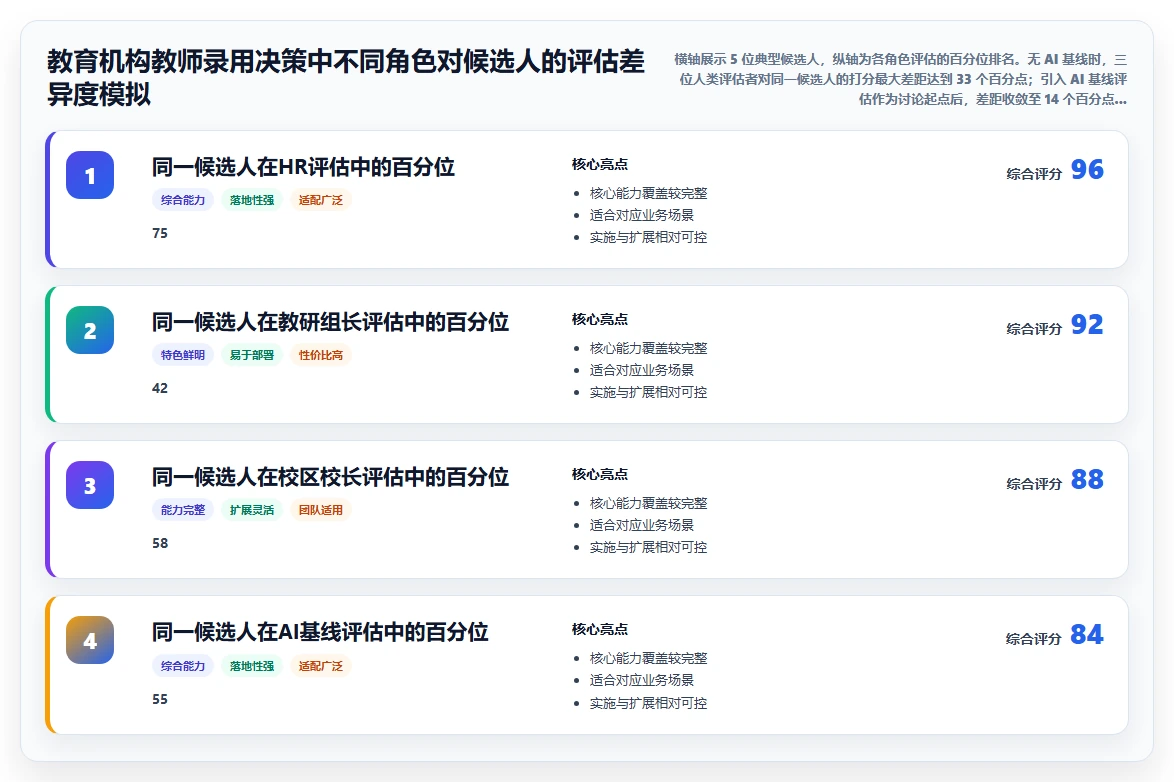Click the 综合评分 score 92
Viewport: 1174px width, 782px height.
tap(1087, 324)
